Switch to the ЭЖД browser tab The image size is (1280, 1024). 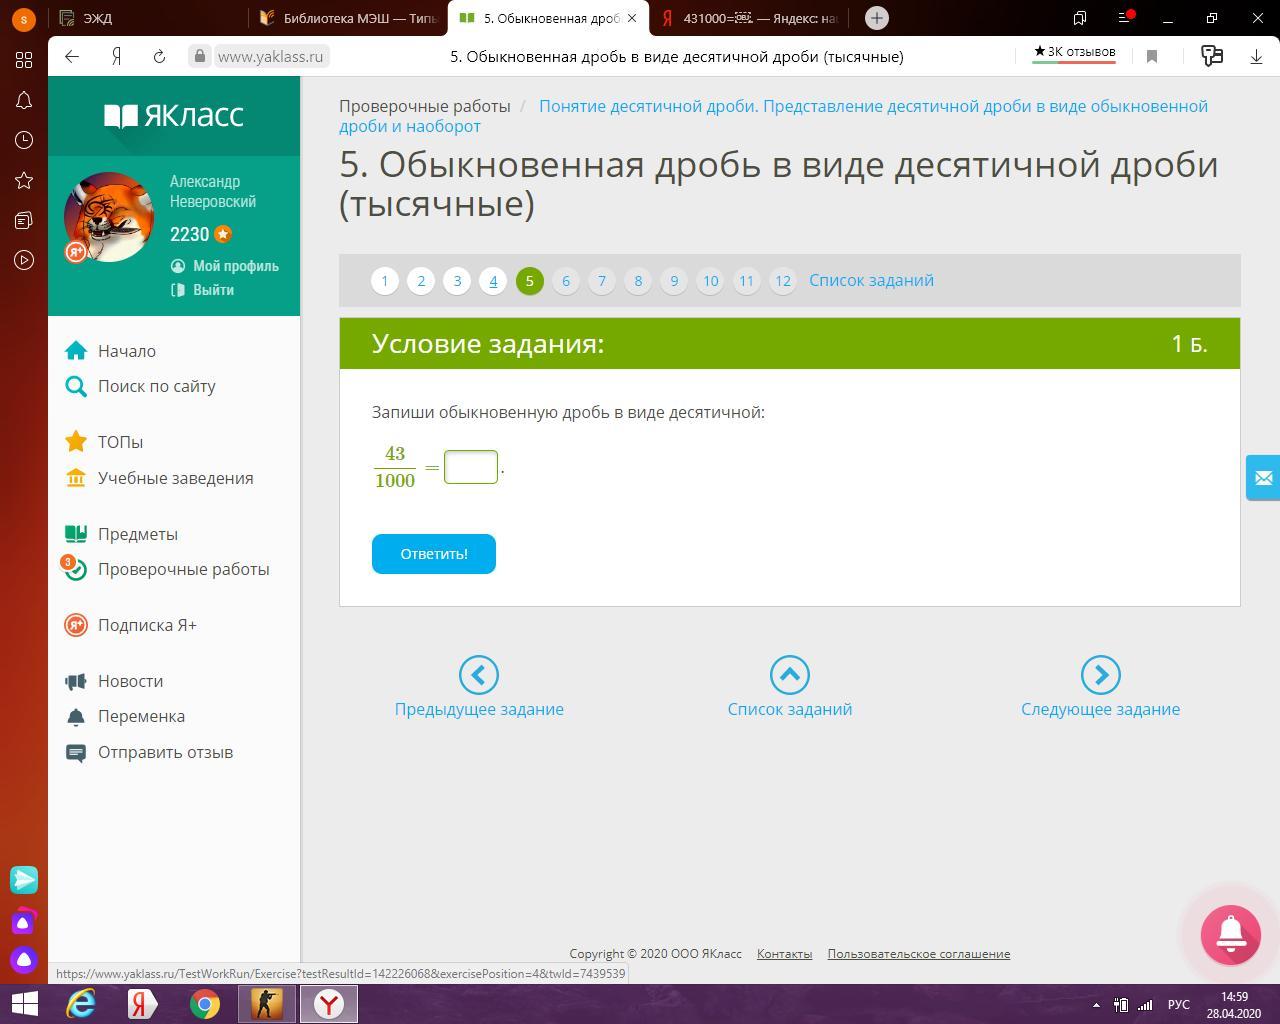[150, 18]
